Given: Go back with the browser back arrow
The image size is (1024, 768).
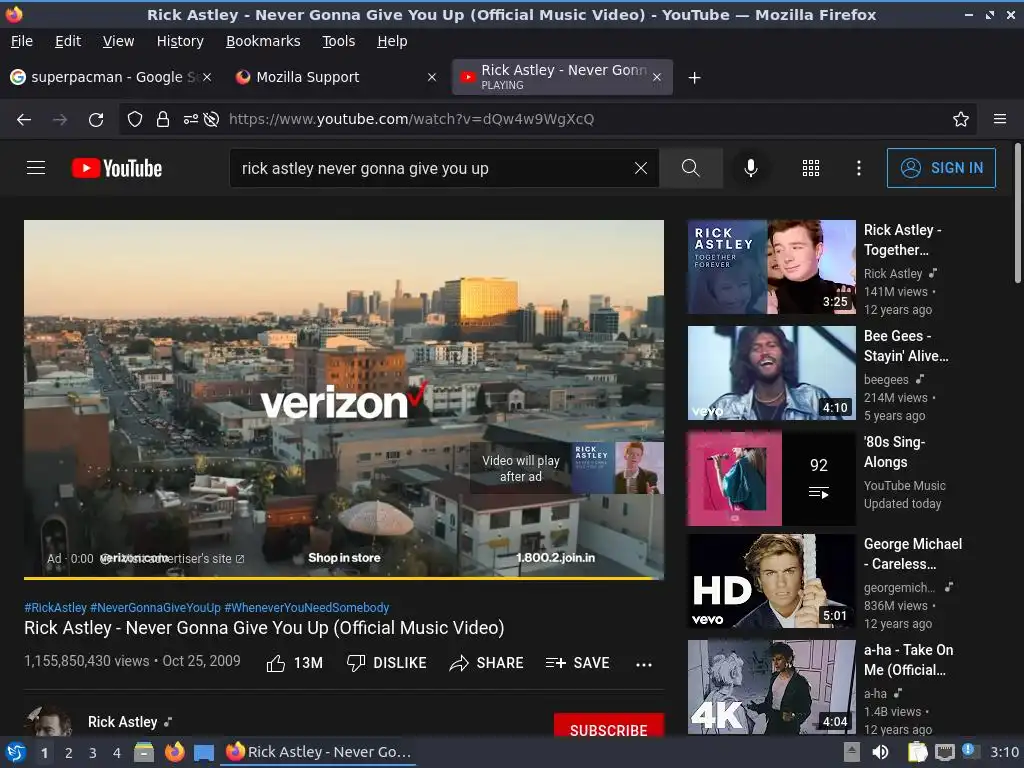Looking at the screenshot, I should tap(24, 120).
